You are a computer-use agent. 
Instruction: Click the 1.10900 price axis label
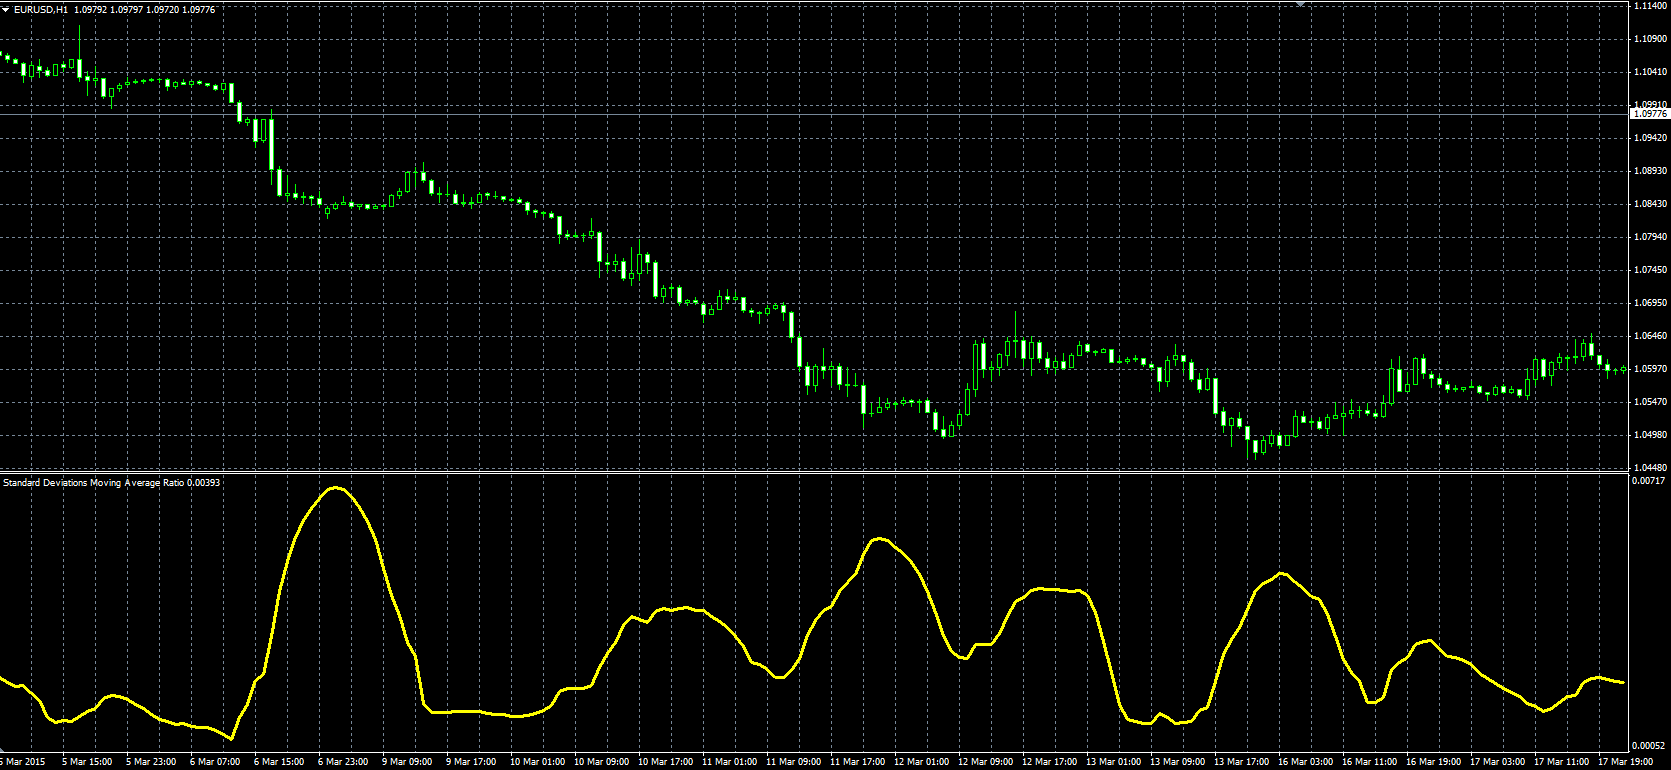point(1649,39)
